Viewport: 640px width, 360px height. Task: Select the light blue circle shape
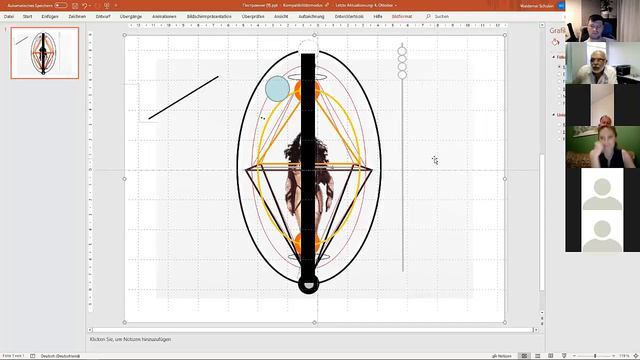(277, 89)
